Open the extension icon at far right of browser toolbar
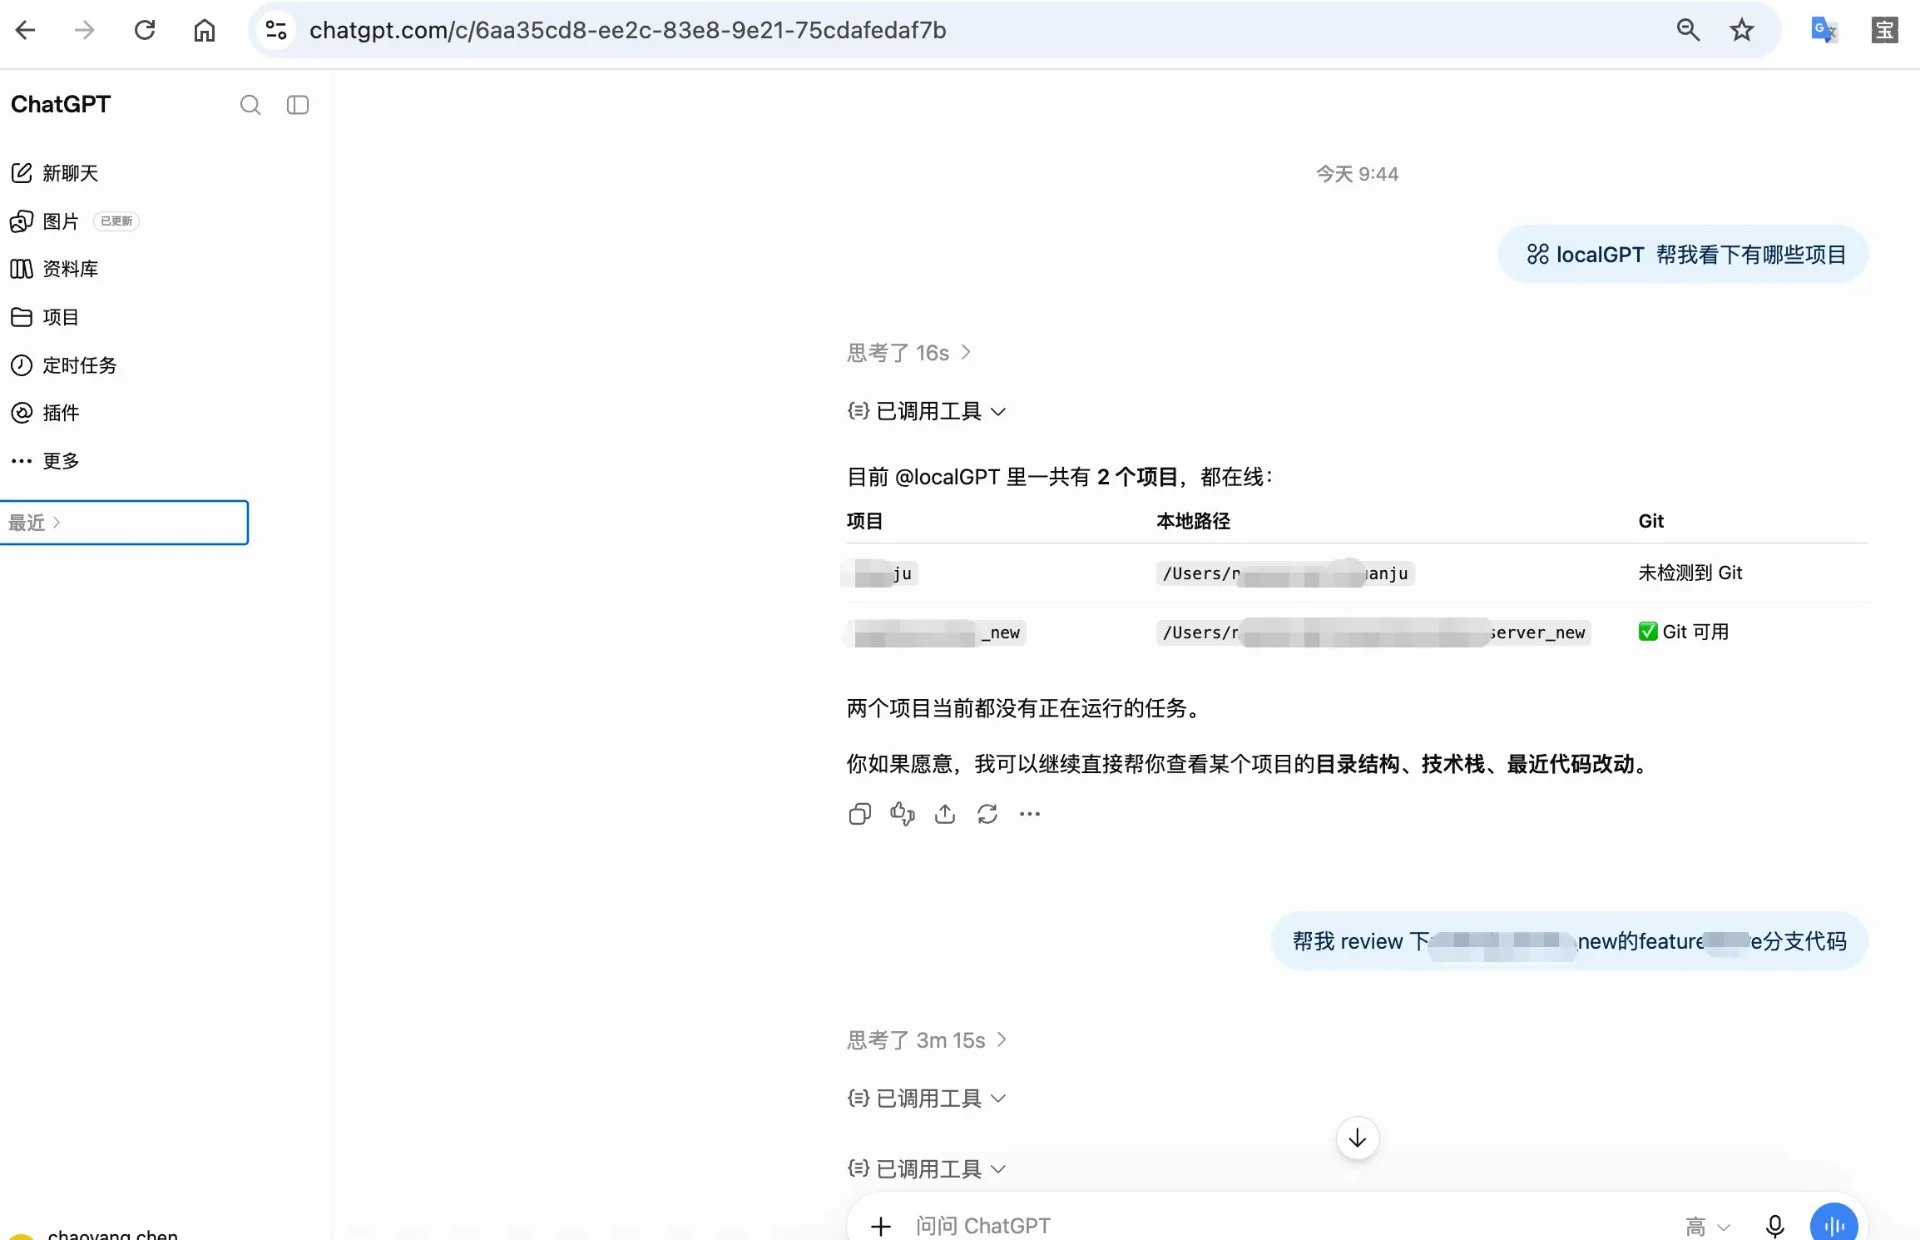The height and width of the screenshot is (1240, 1920). pos(1885,30)
